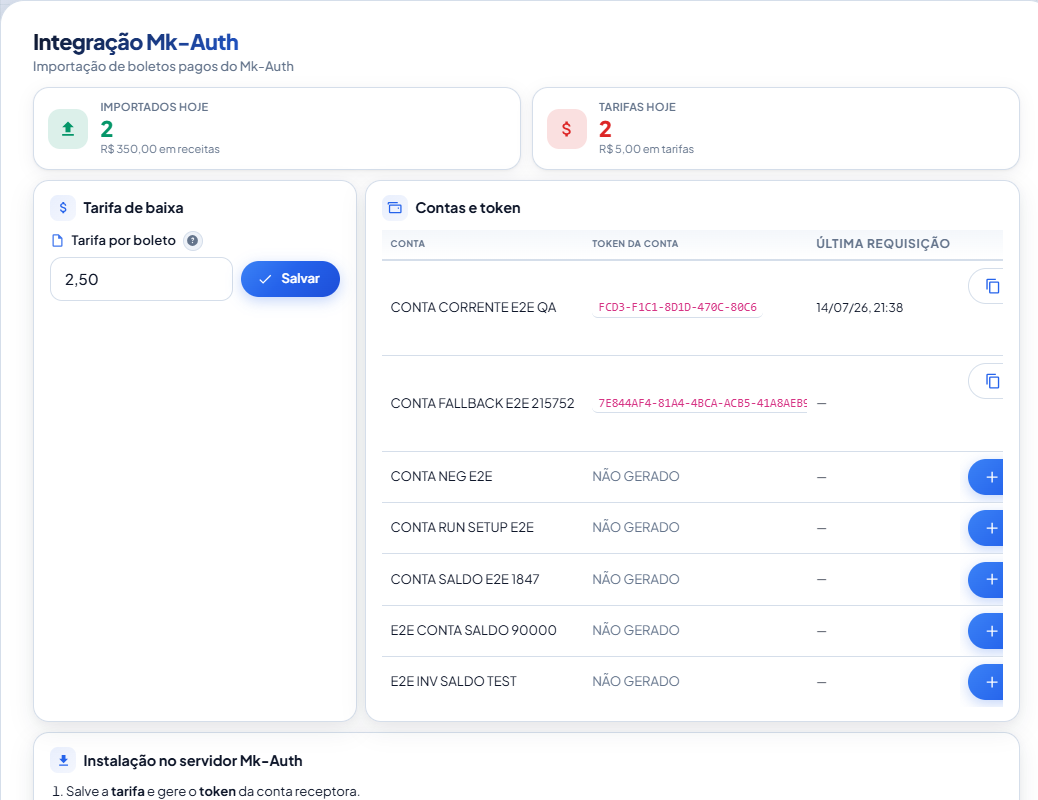Click the download icon beside Instalação no servidor
Screen dimensions: 1038x800
63,761
